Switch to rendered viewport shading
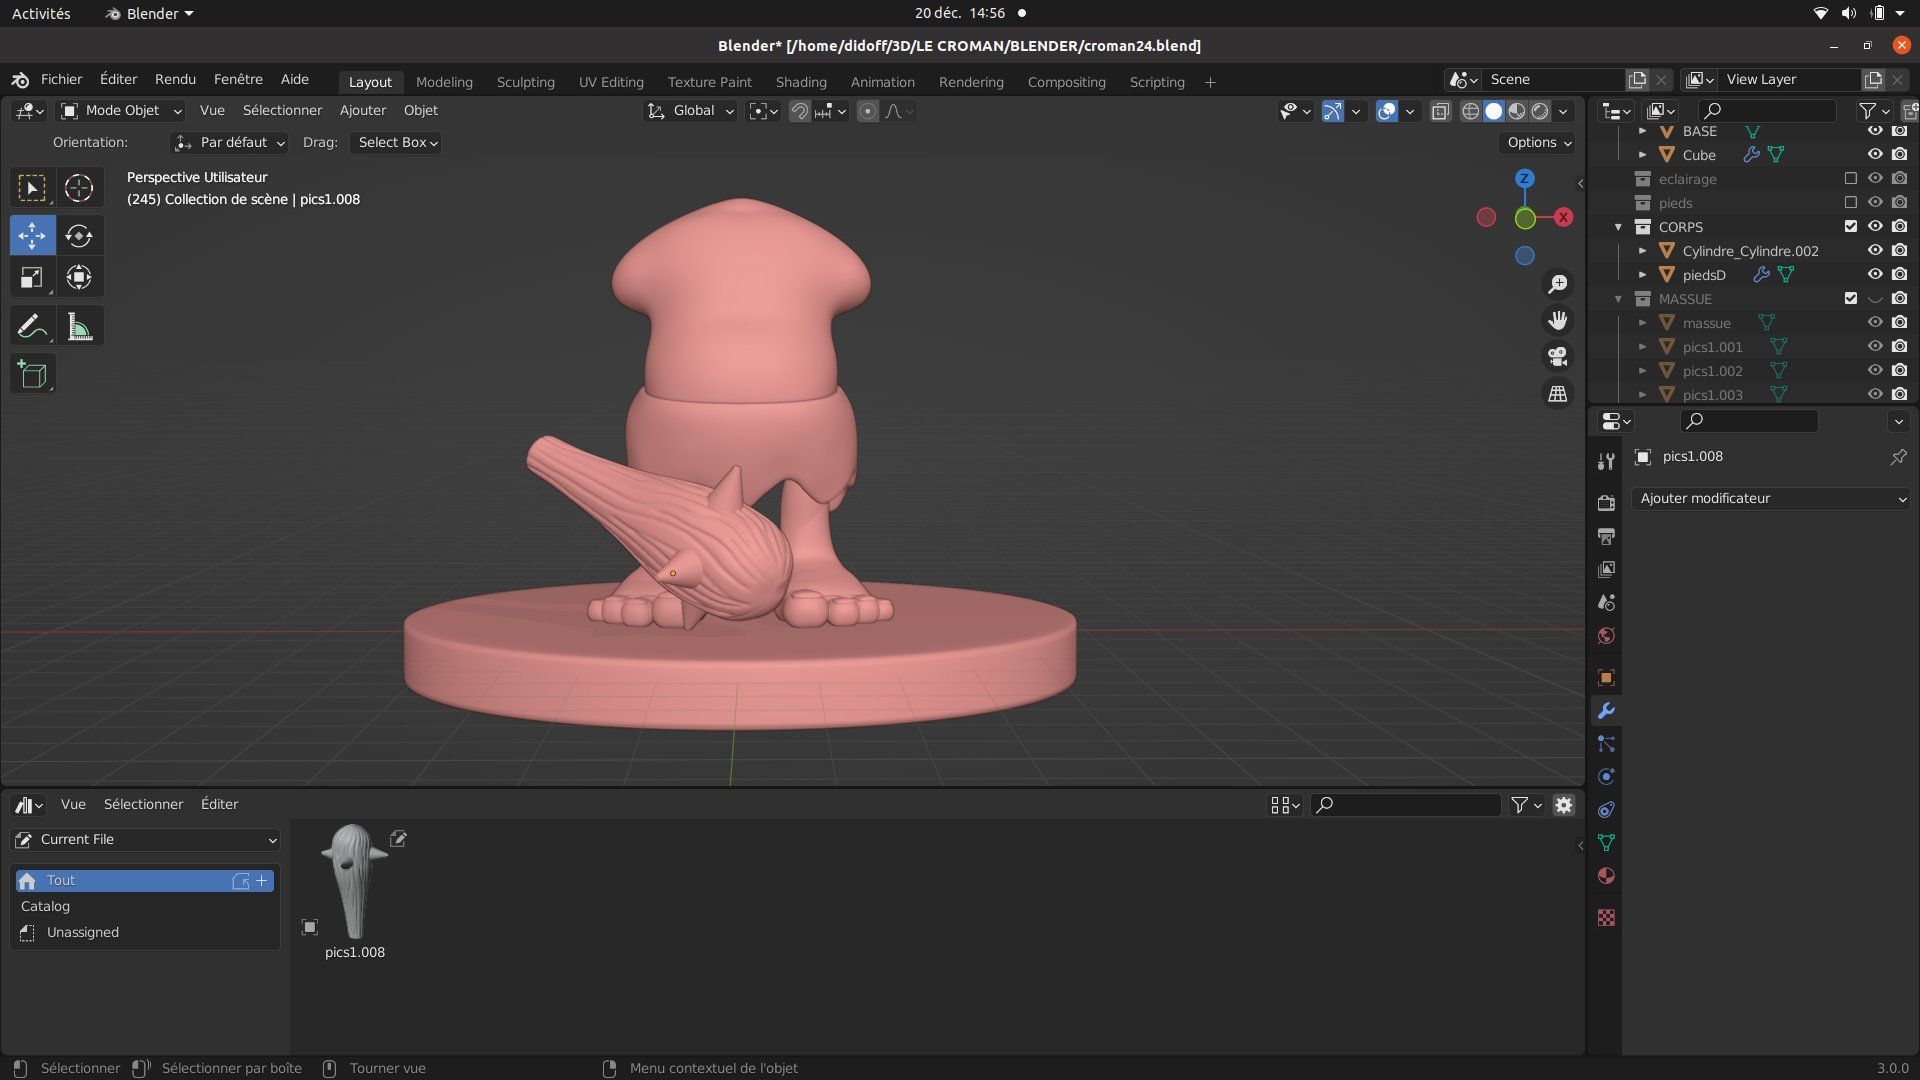This screenshot has width=1920, height=1080. pyautogui.click(x=1540, y=111)
